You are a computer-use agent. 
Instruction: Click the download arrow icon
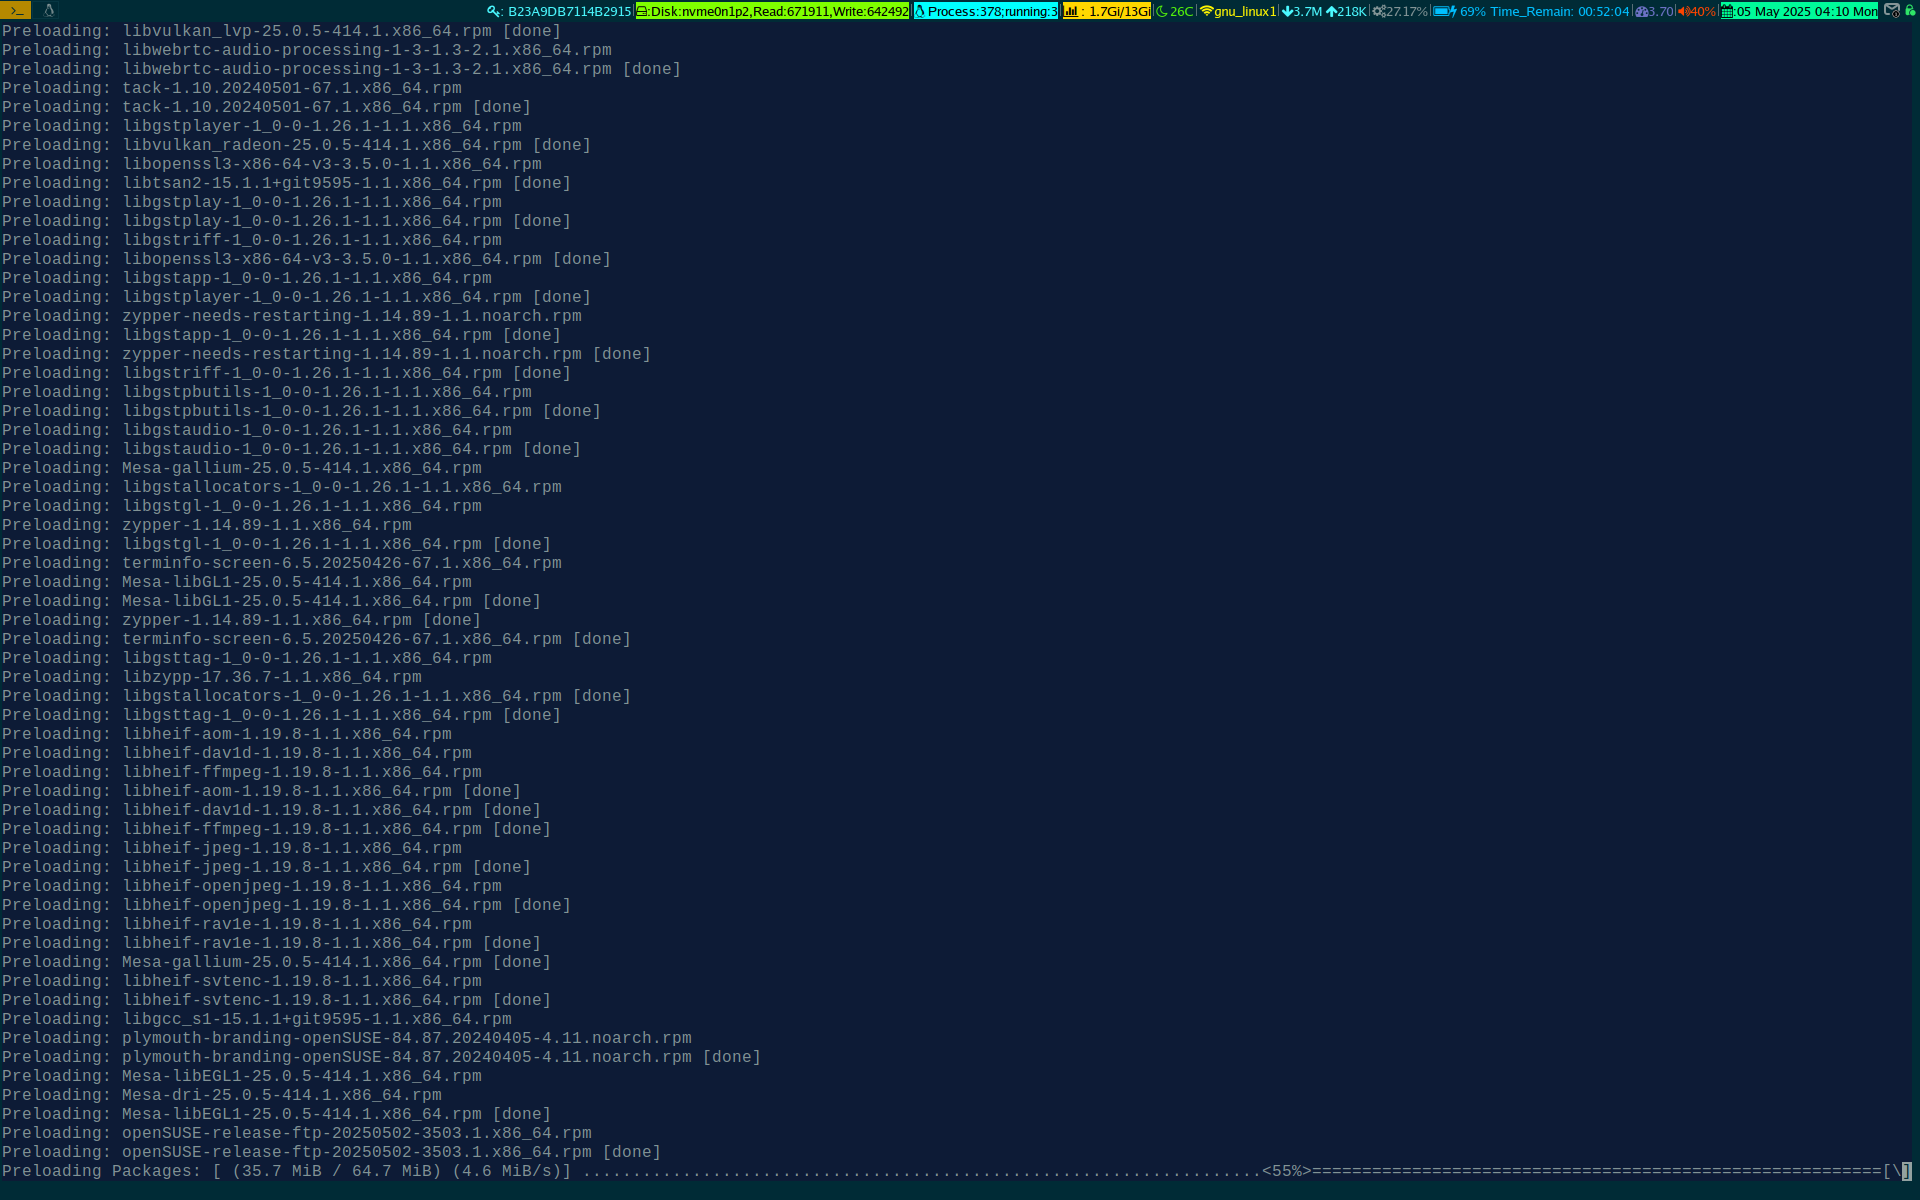[1287, 11]
